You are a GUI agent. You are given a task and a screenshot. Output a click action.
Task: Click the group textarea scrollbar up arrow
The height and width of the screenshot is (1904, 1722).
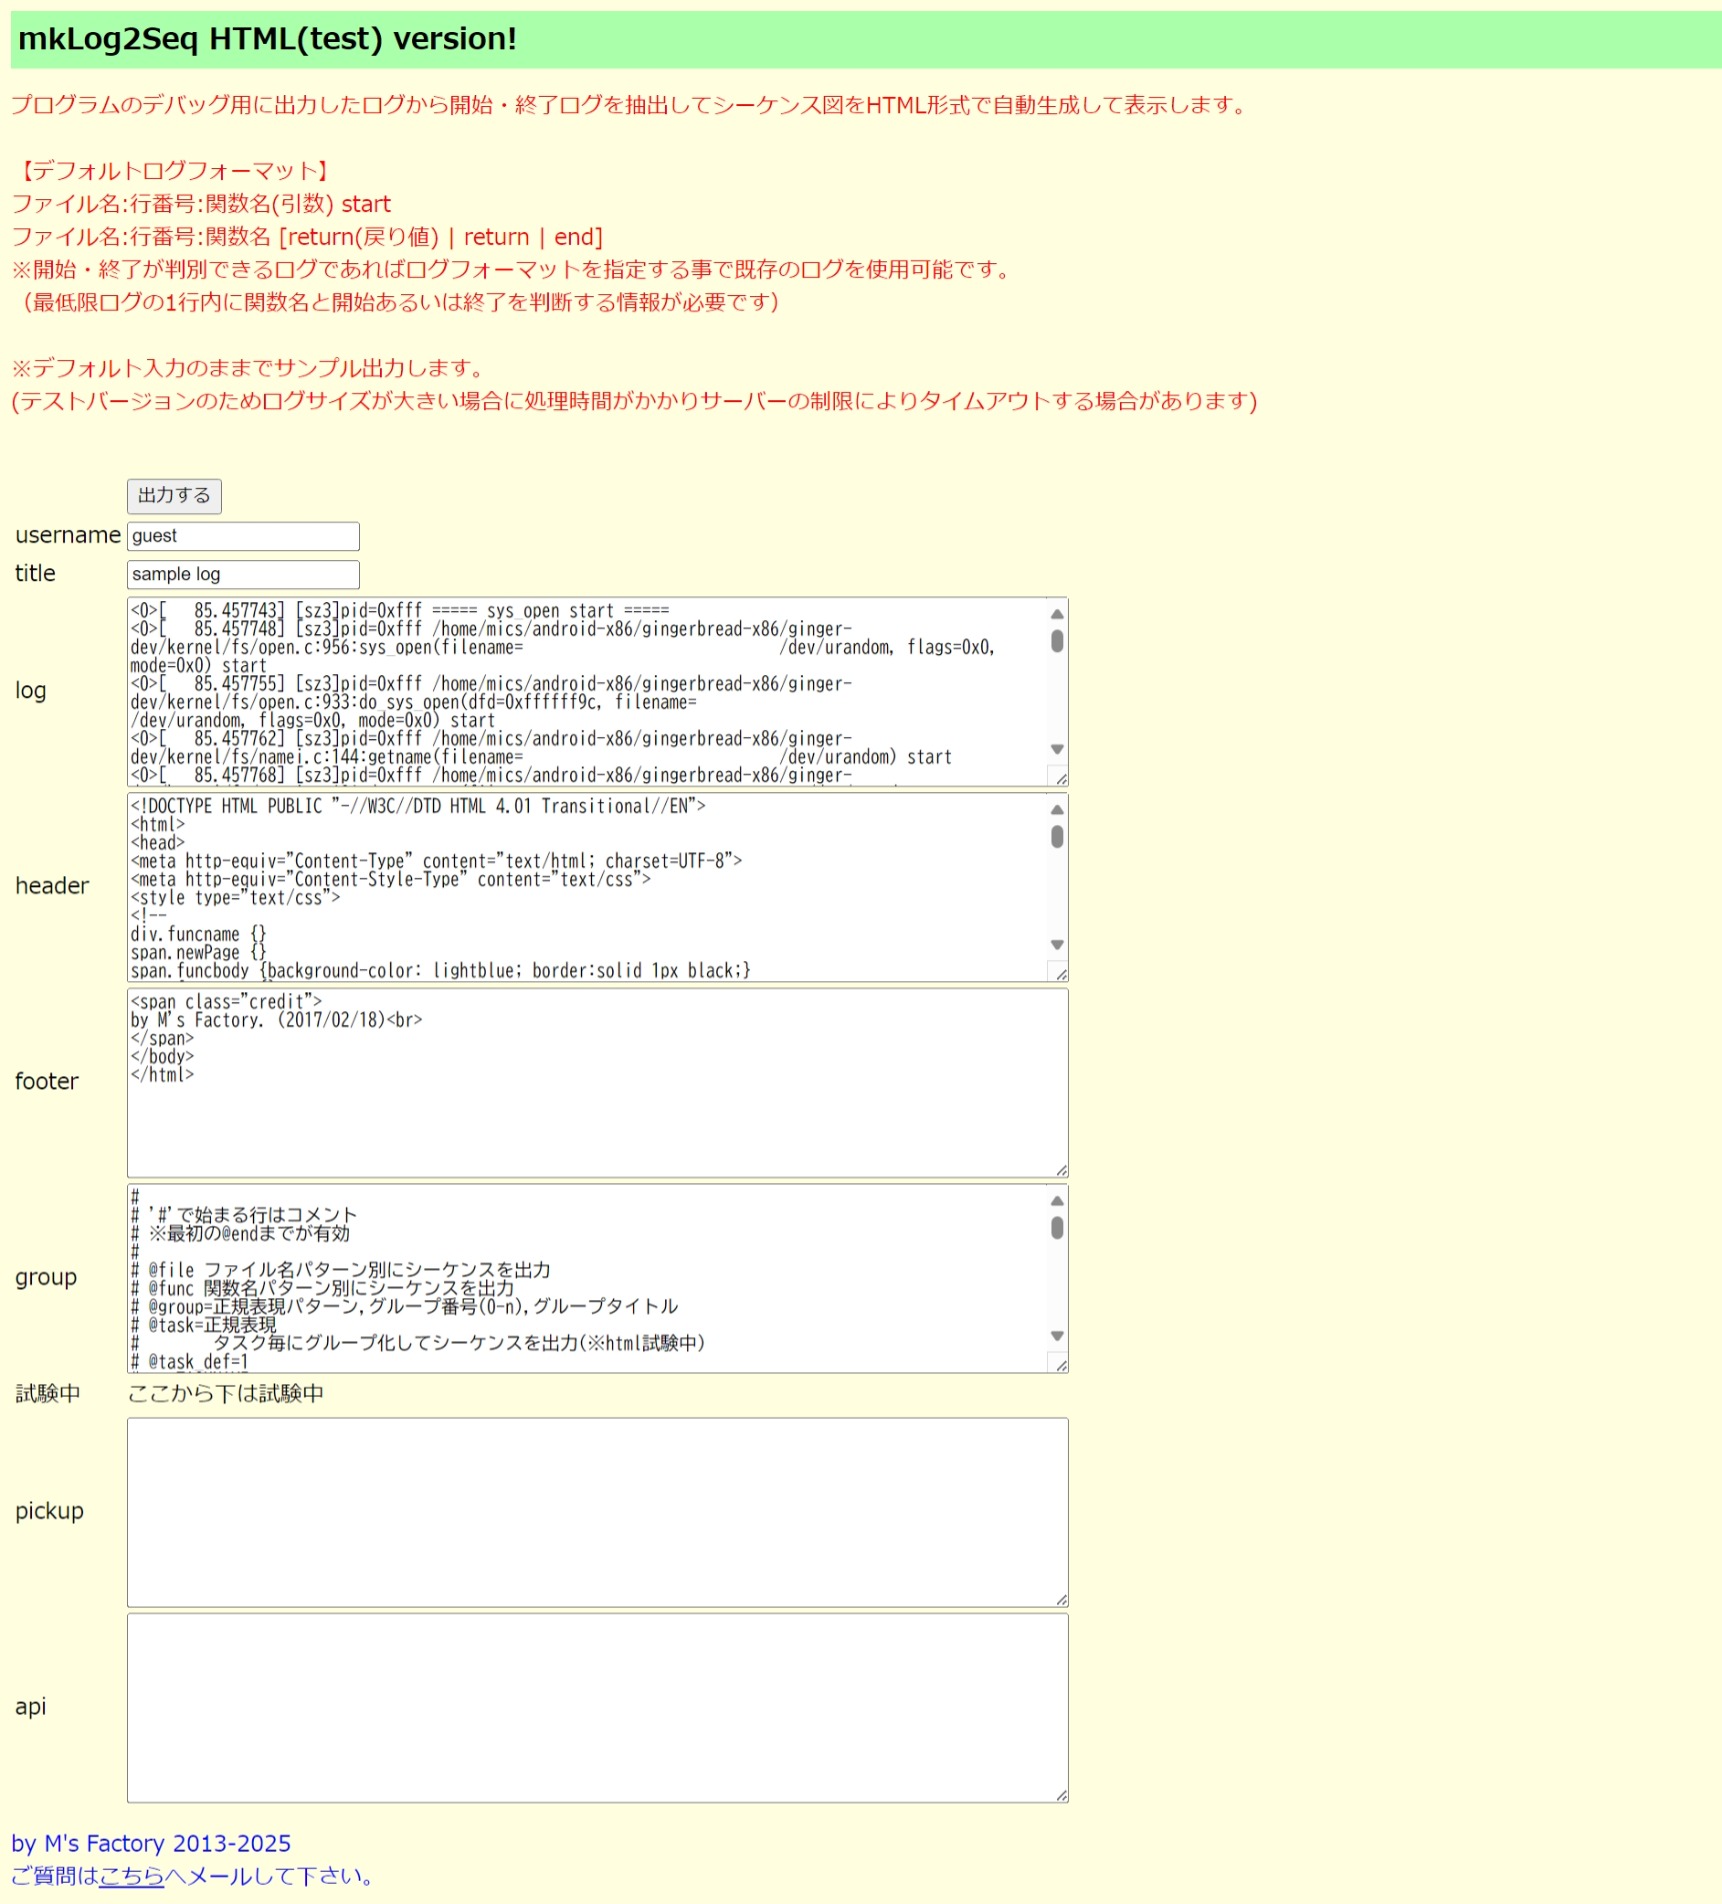pyautogui.click(x=1055, y=1199)
